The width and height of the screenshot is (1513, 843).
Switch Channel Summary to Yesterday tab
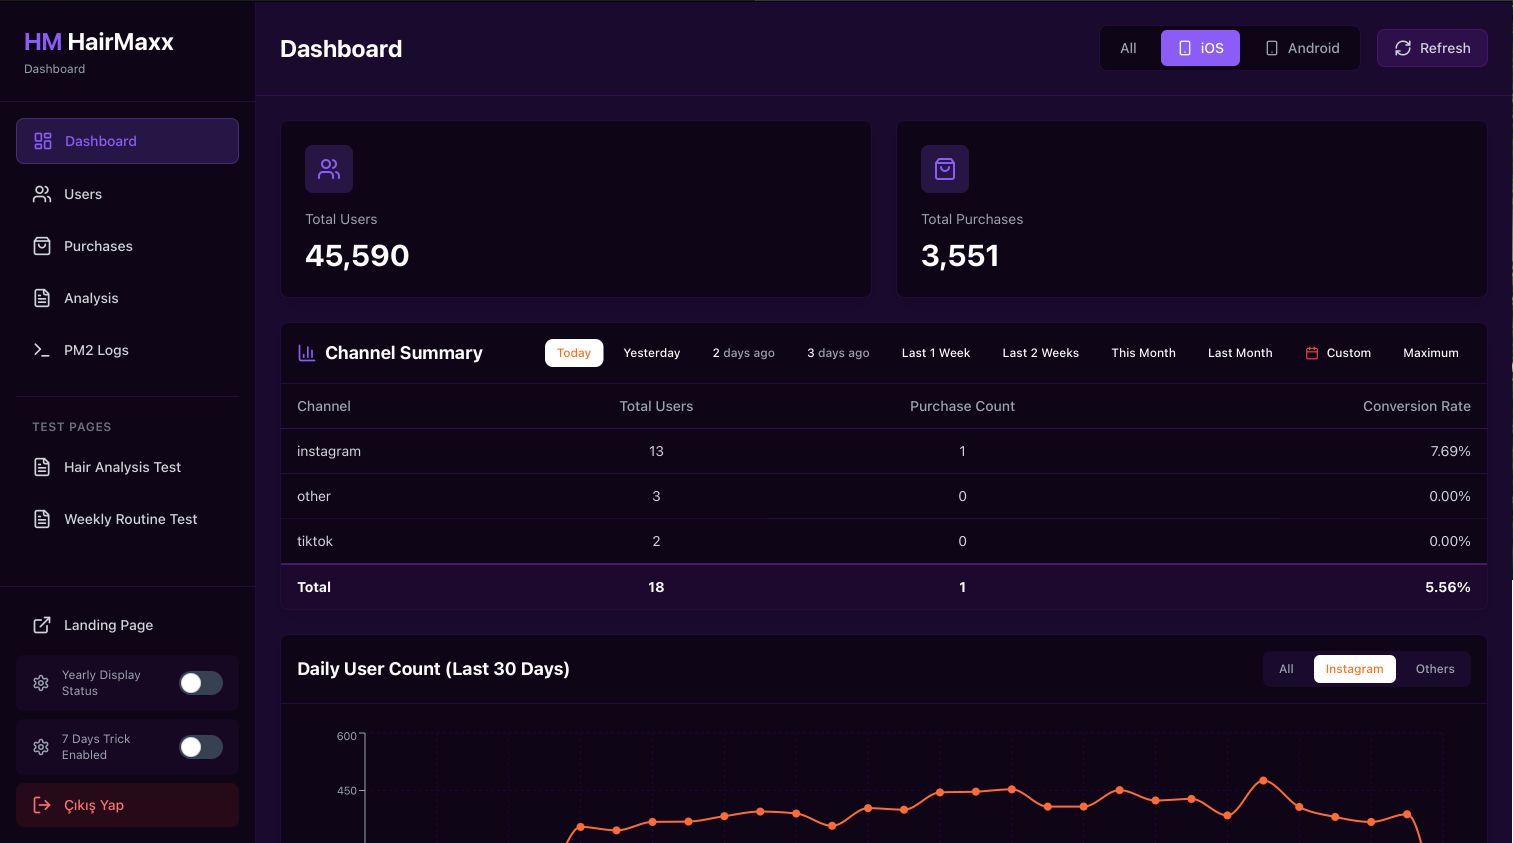[x=651, y=352]
